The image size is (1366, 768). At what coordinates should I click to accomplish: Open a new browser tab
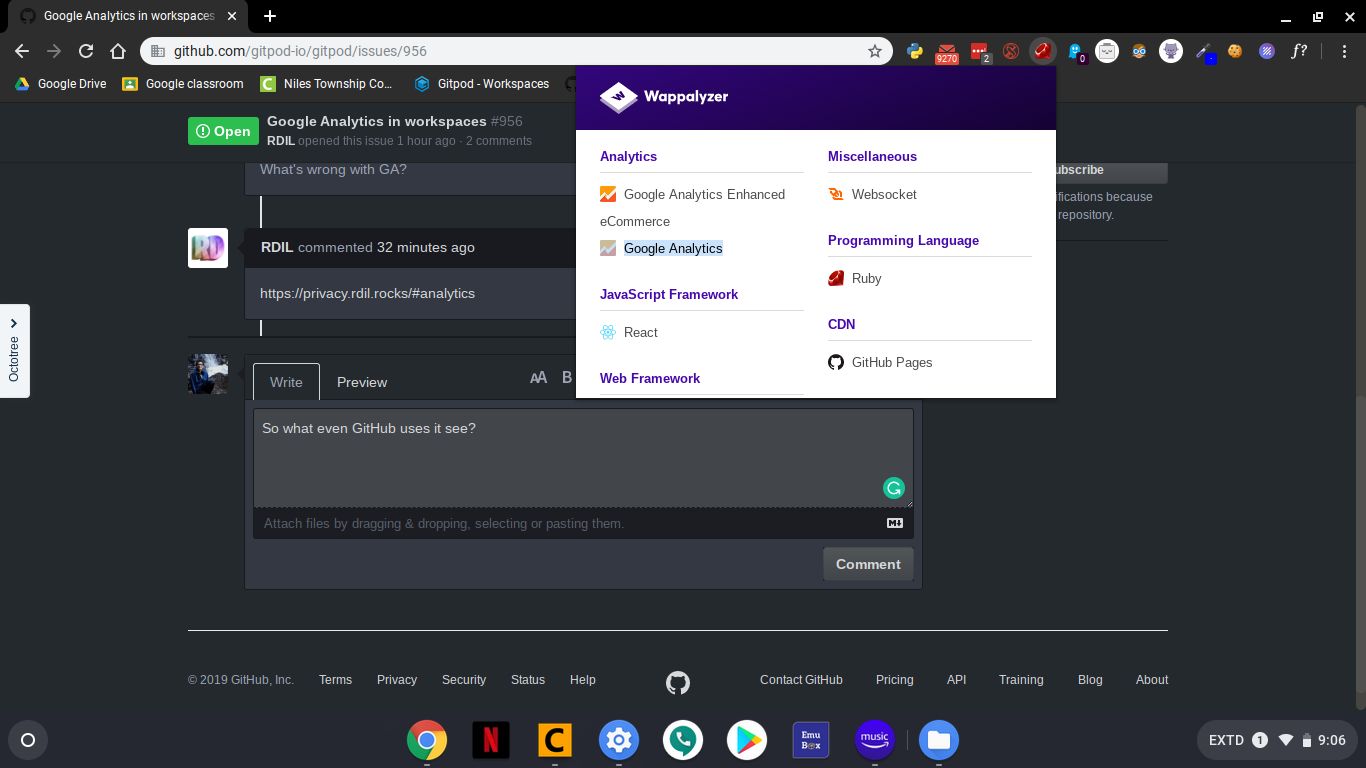click(x=270, y=16)
